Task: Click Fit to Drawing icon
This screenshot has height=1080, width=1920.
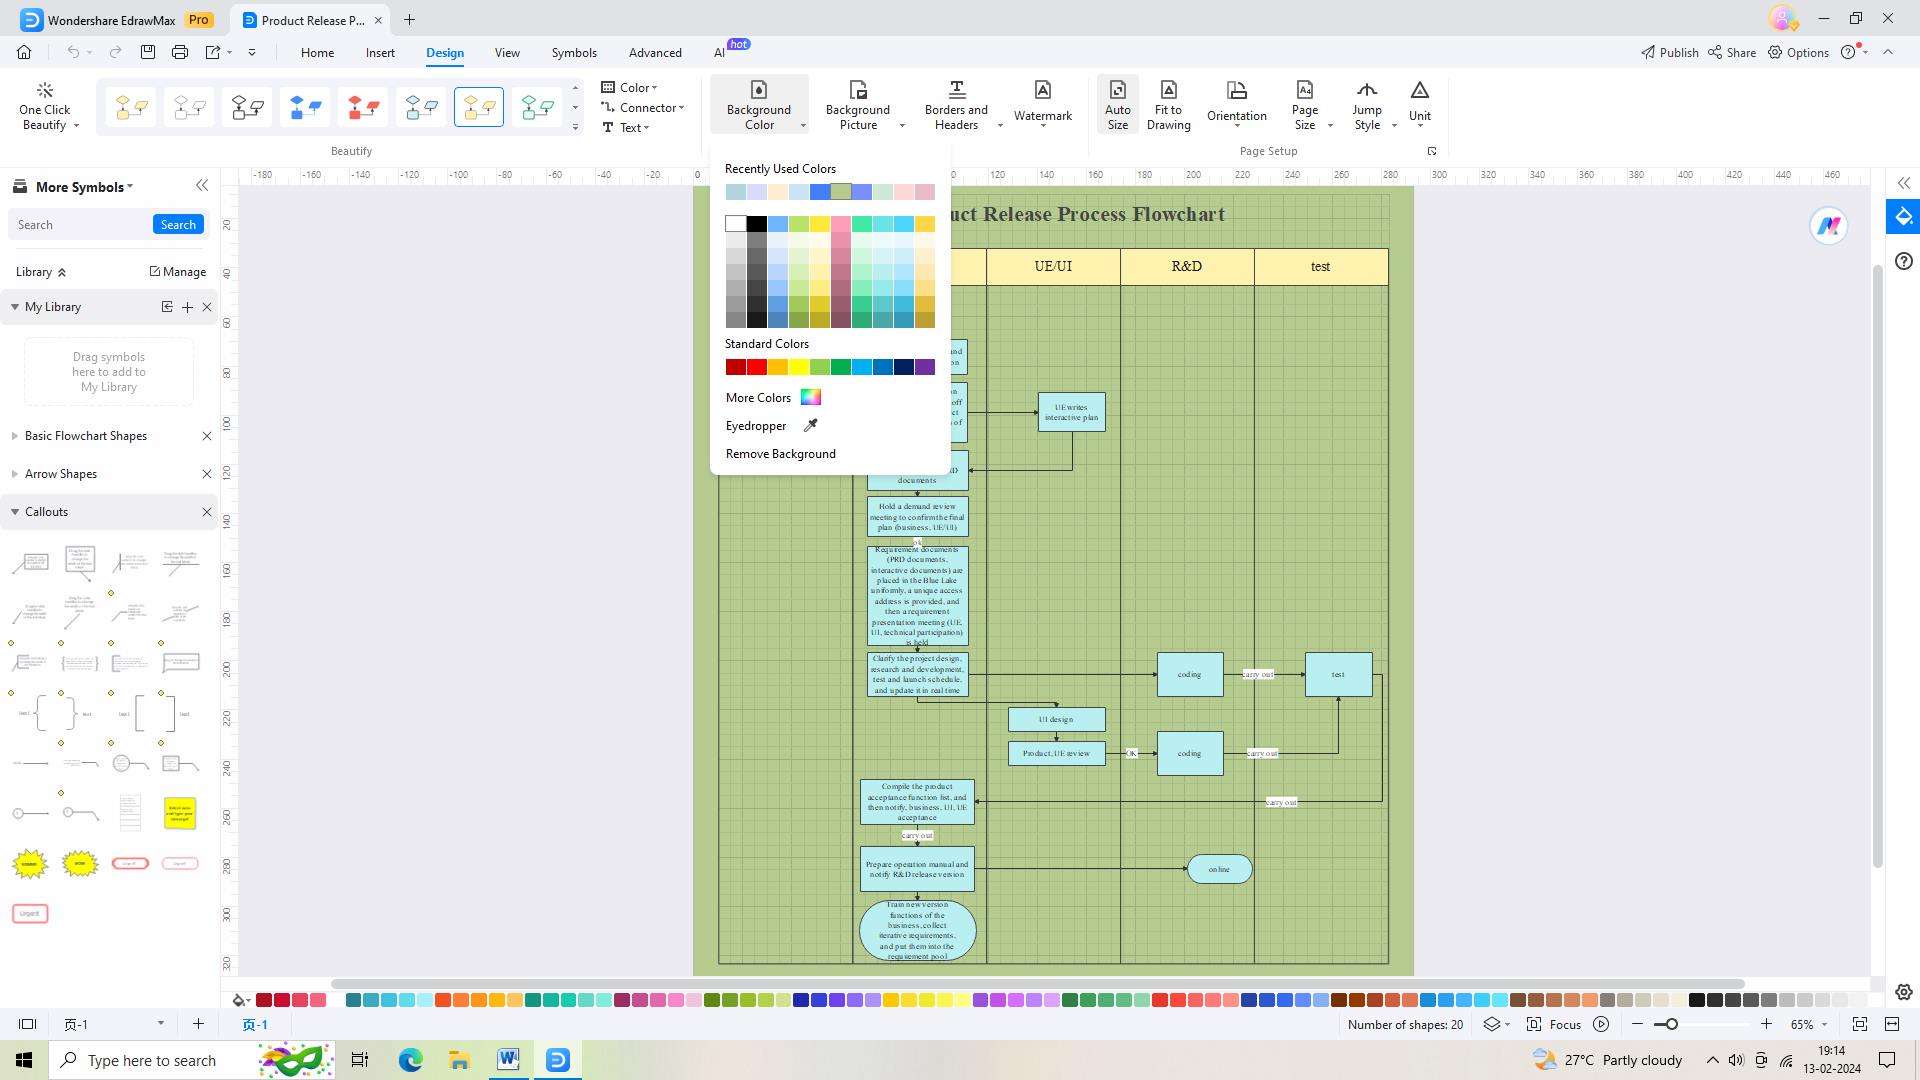Action: [1168, 91]
